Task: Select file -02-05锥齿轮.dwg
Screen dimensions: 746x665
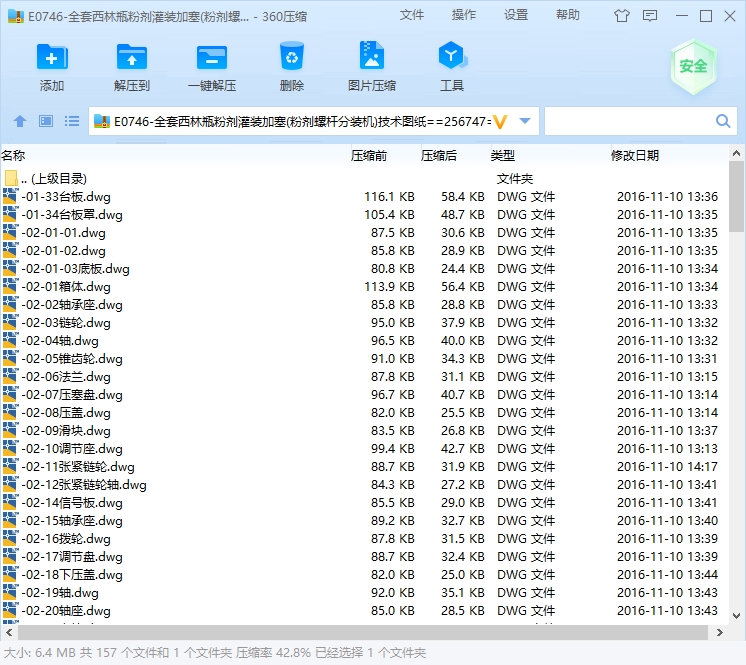Action: pyautogui.click(x=72, y=359)
